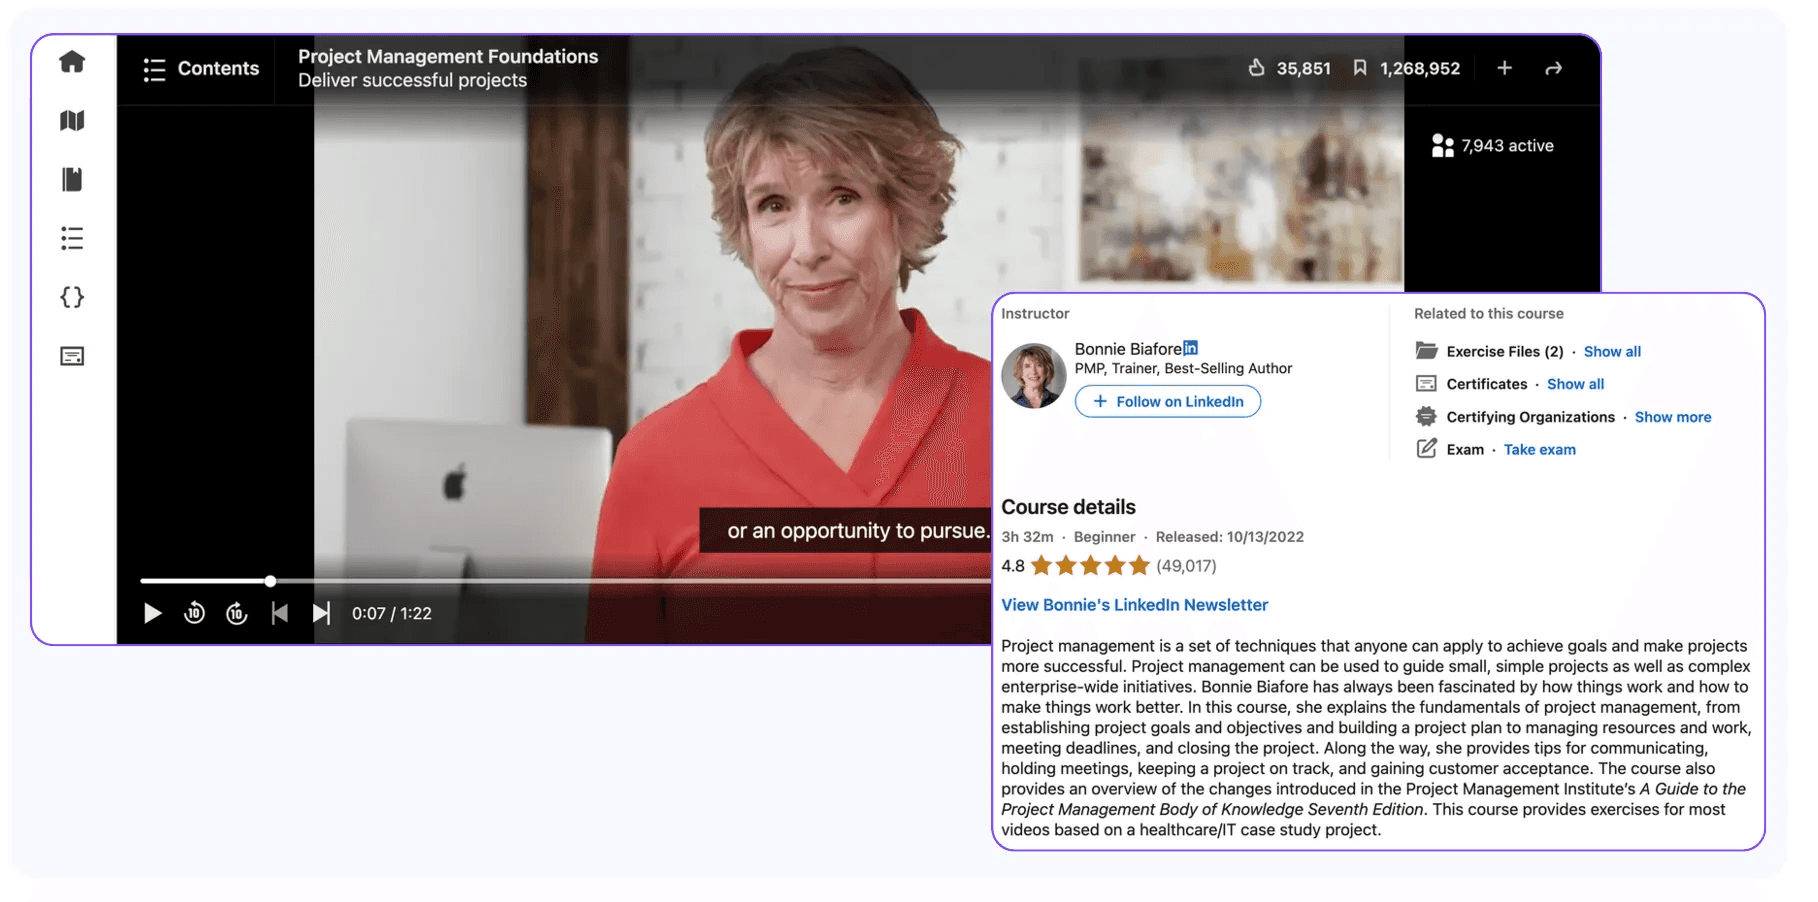
Task: Click the 0:07 / 1:22 time display
Action: (392, 614)
